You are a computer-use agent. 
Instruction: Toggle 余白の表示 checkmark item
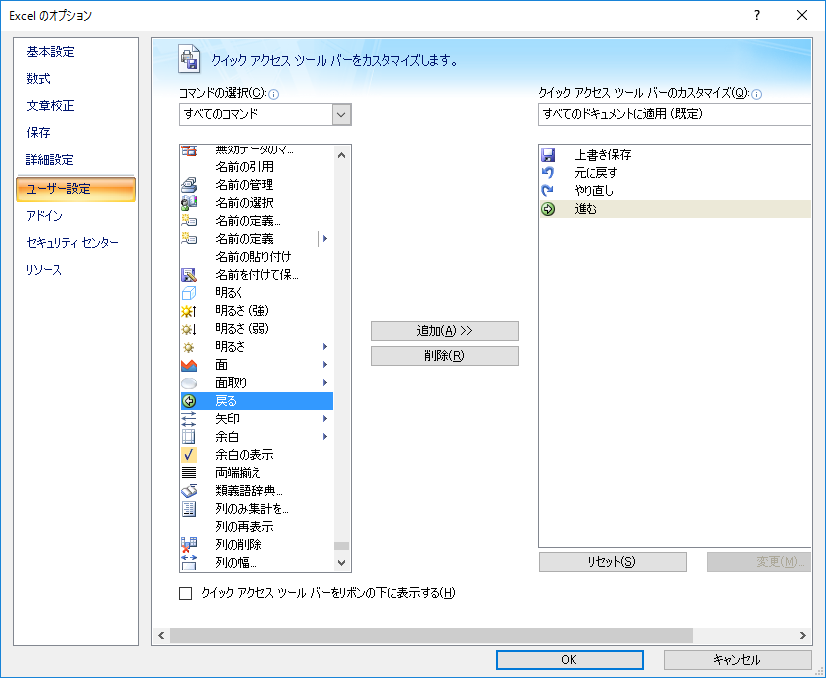point(257,455)
